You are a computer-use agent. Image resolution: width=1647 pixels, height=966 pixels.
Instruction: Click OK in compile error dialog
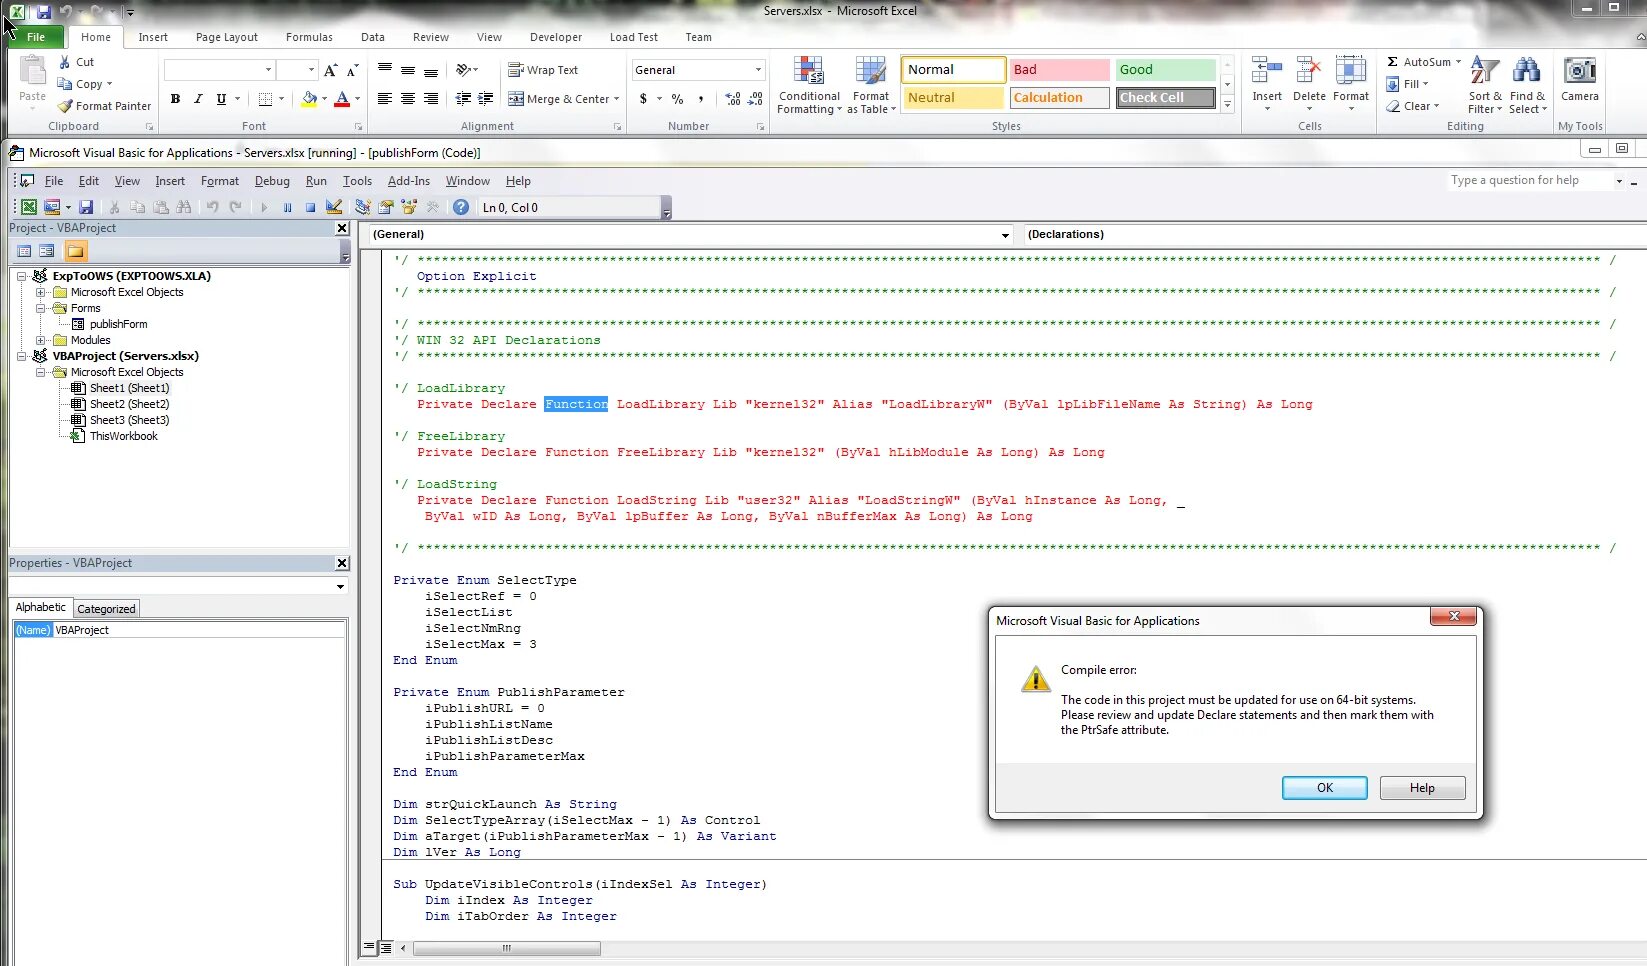tap(1325, 788)
